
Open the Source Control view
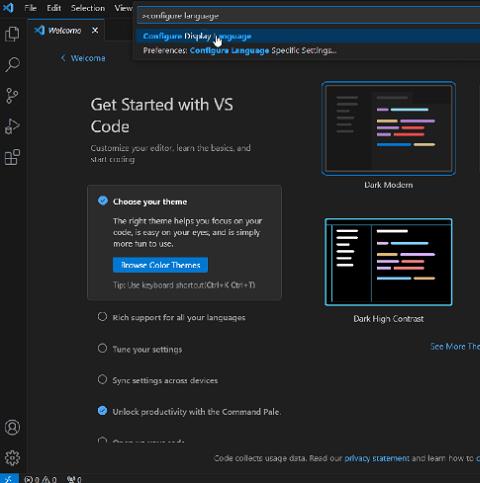tap(12, 96)
